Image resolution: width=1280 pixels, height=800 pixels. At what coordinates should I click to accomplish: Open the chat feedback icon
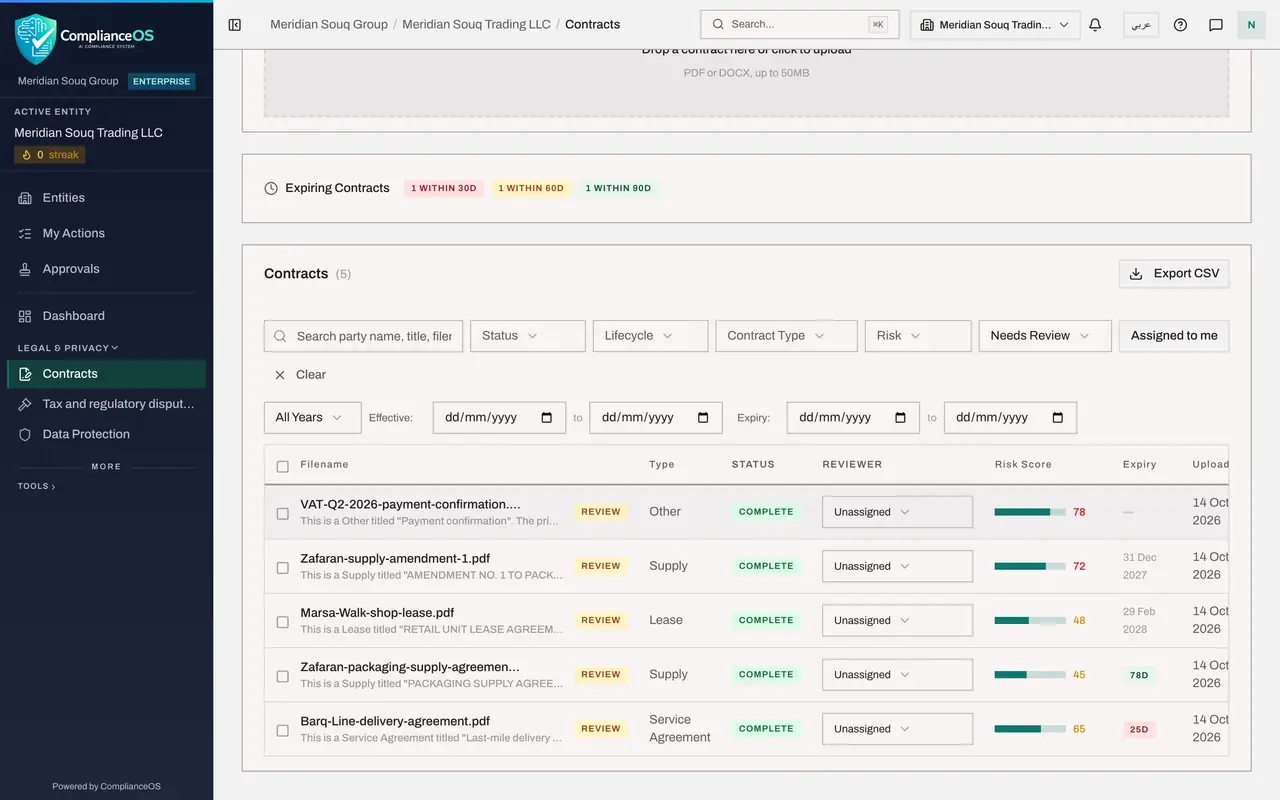click(1216, 25)
